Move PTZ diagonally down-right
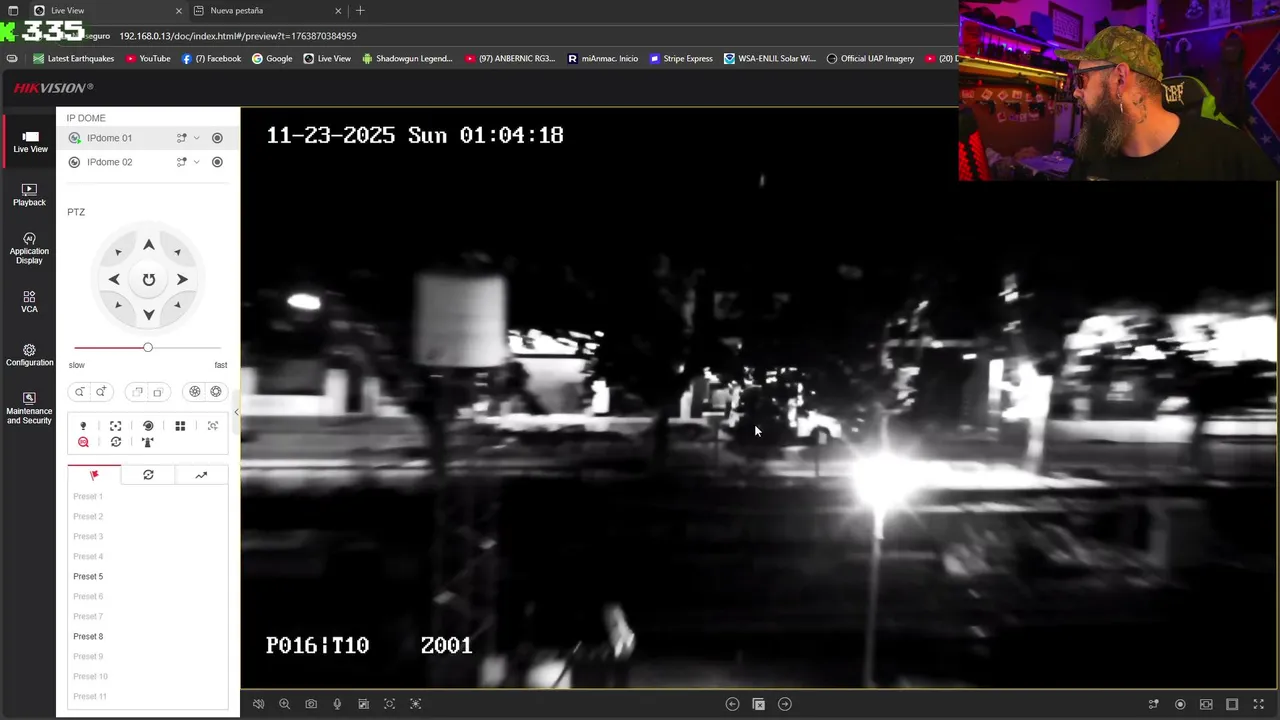This screenshot has height=720, width=1280. [177, 305]
